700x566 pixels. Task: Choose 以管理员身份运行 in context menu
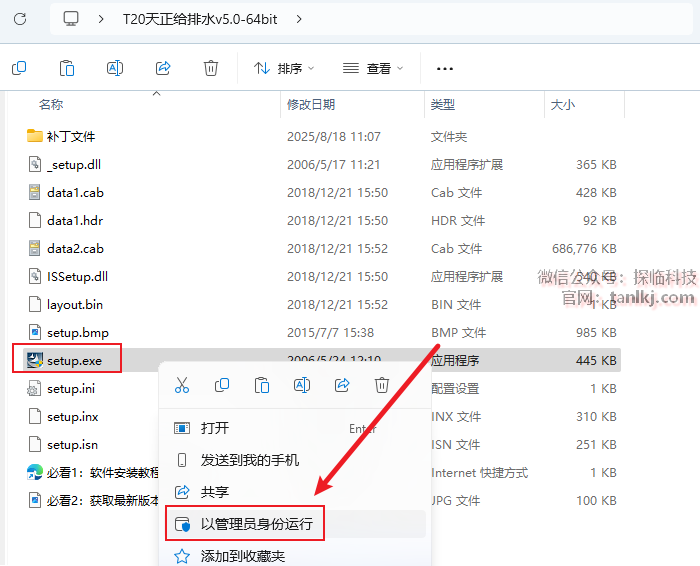pyautogui.click(x=295, y=524)
